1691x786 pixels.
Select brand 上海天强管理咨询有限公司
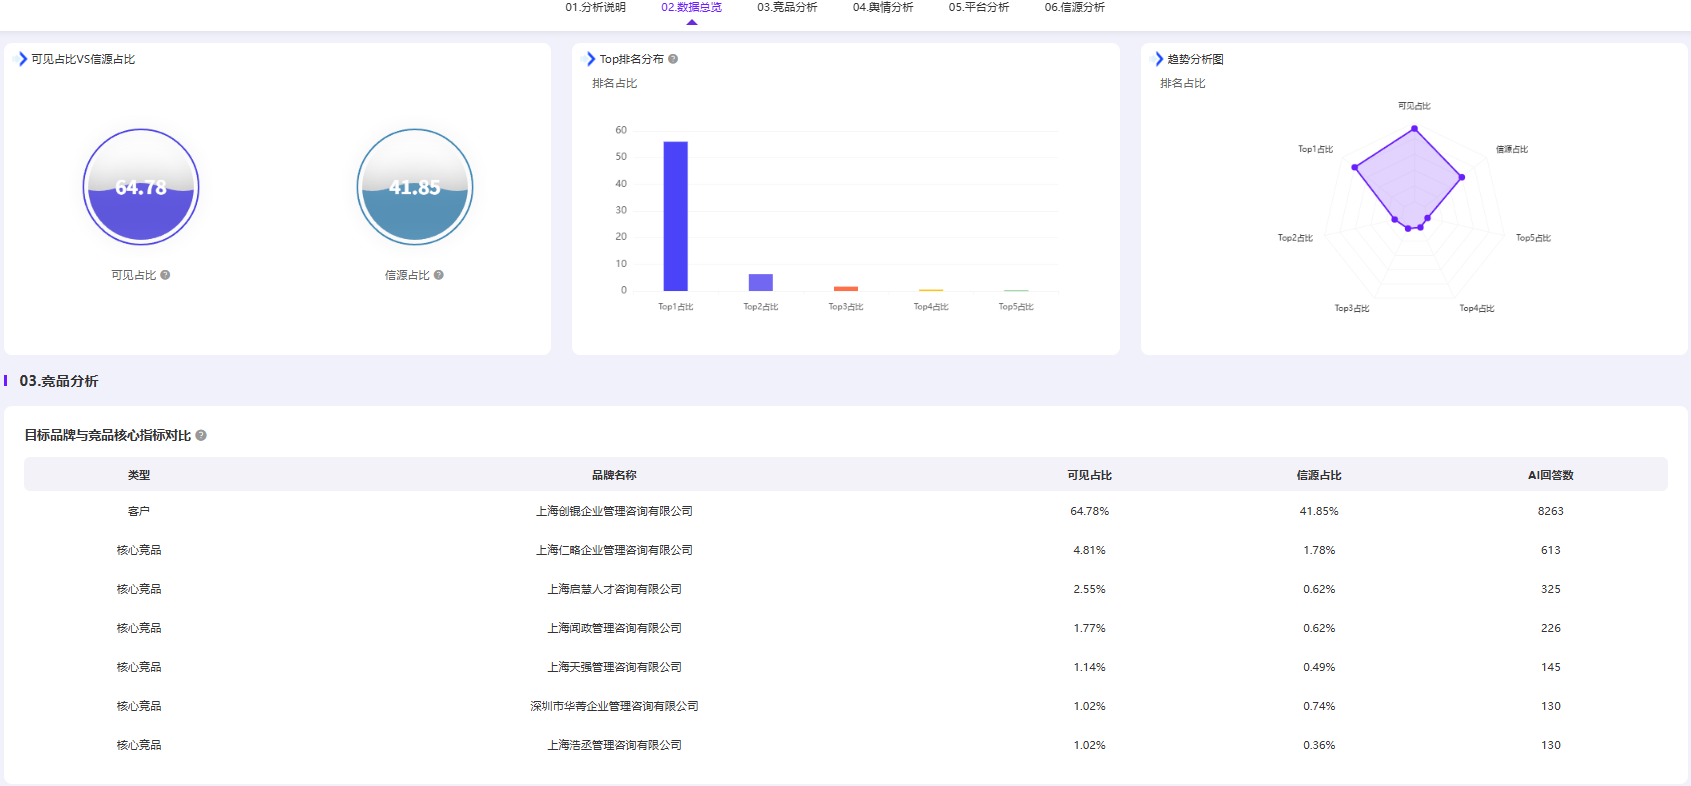point(614,667)
